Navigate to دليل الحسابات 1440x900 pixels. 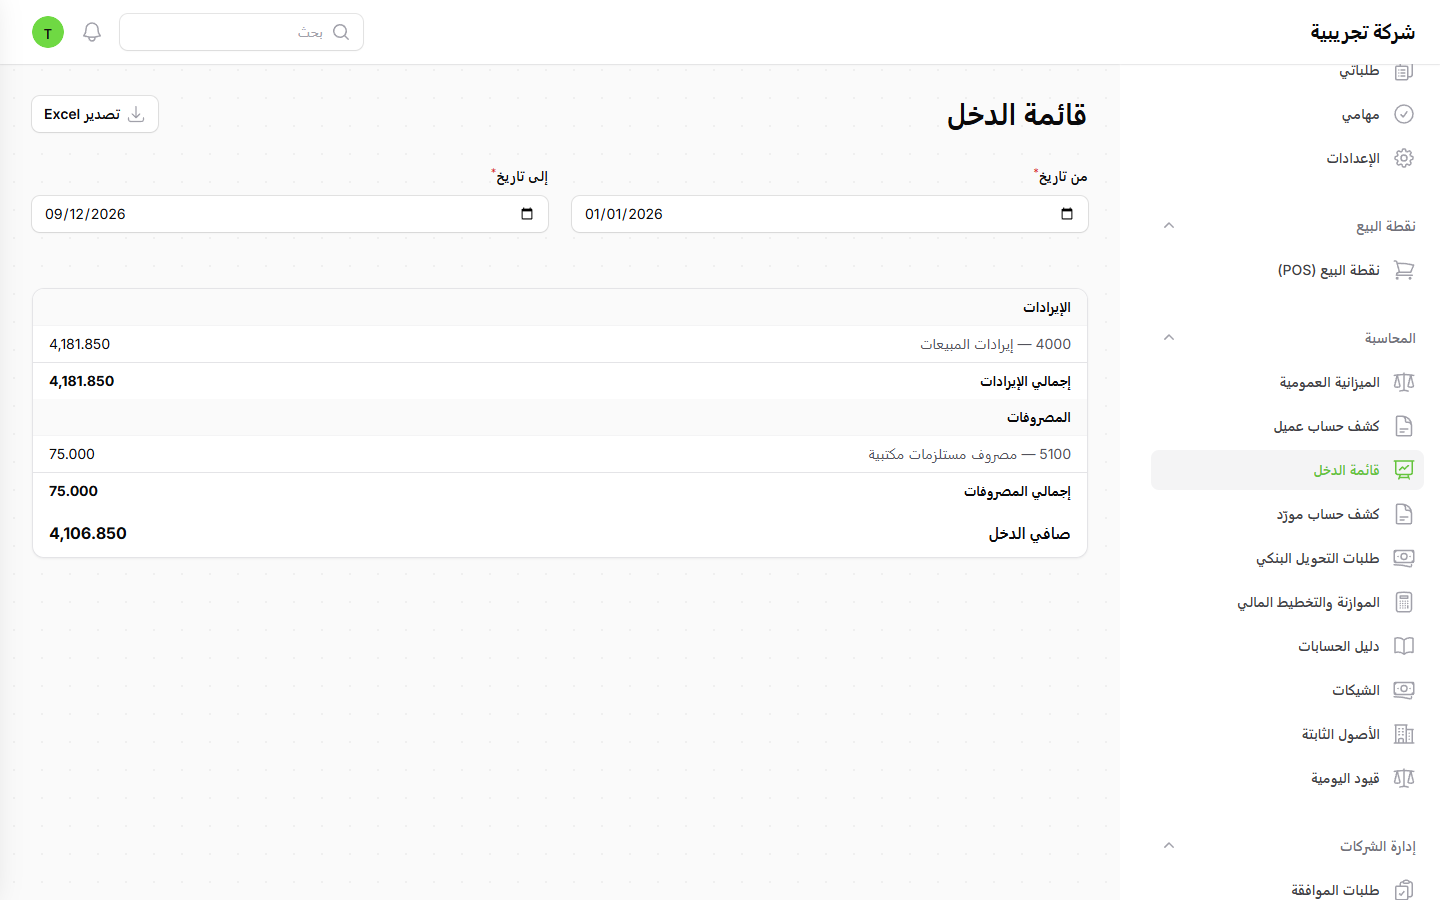[x=1288, y=646]
